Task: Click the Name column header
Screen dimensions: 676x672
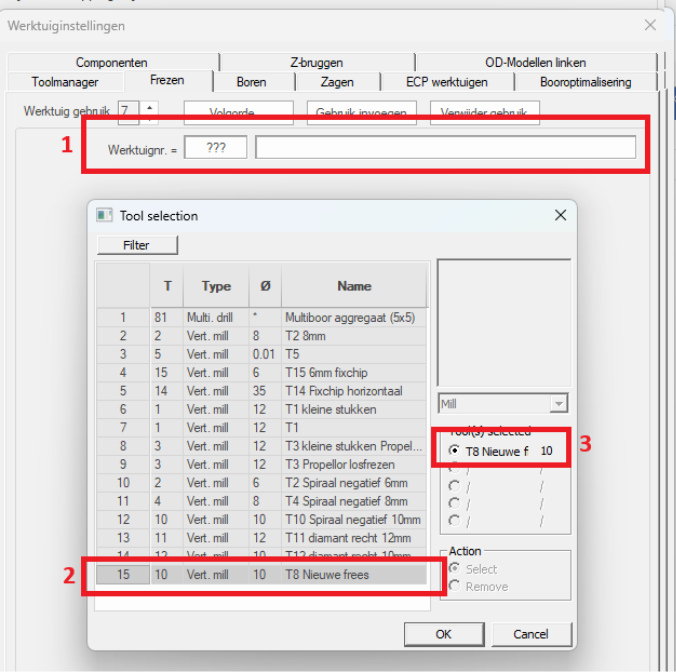Action: [x=354, y=286]
